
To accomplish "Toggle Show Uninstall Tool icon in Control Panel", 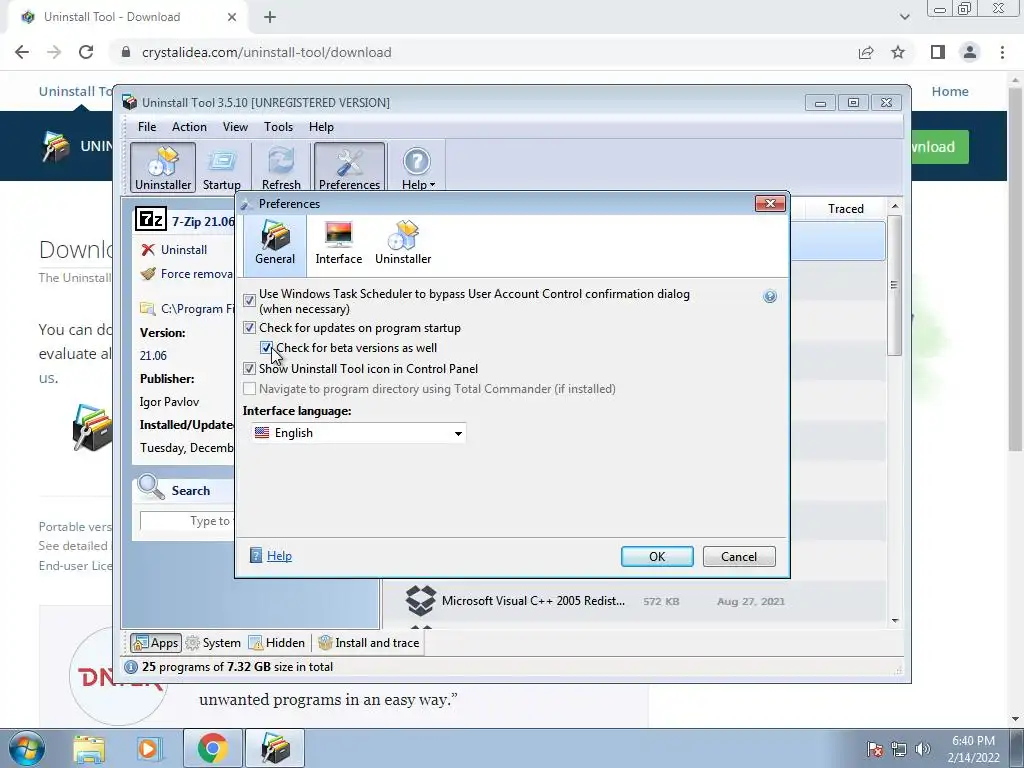I will [x=249, y=368].
